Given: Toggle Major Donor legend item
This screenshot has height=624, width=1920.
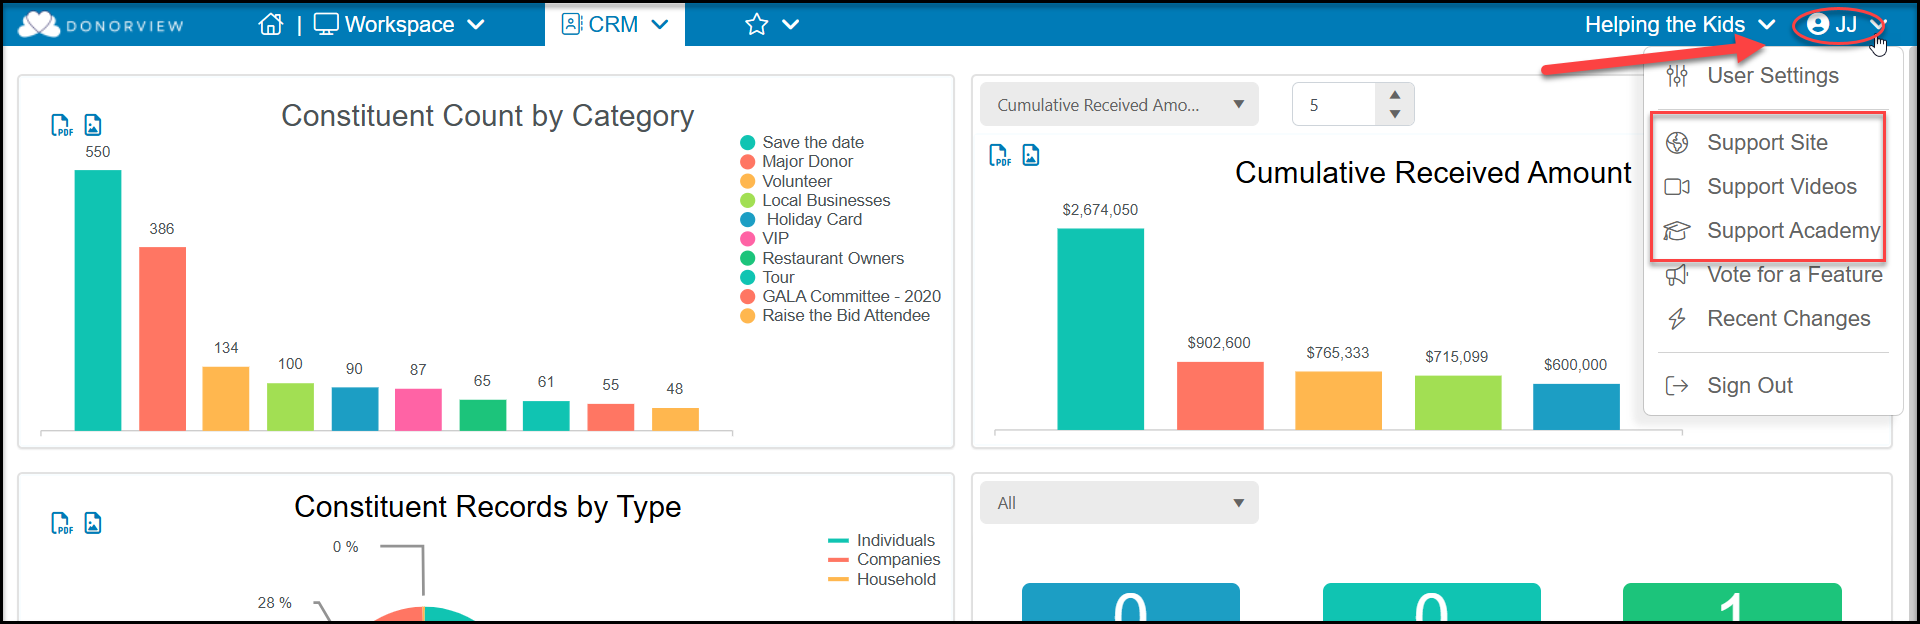Looking at the screenshot, I should click(797, 162).
